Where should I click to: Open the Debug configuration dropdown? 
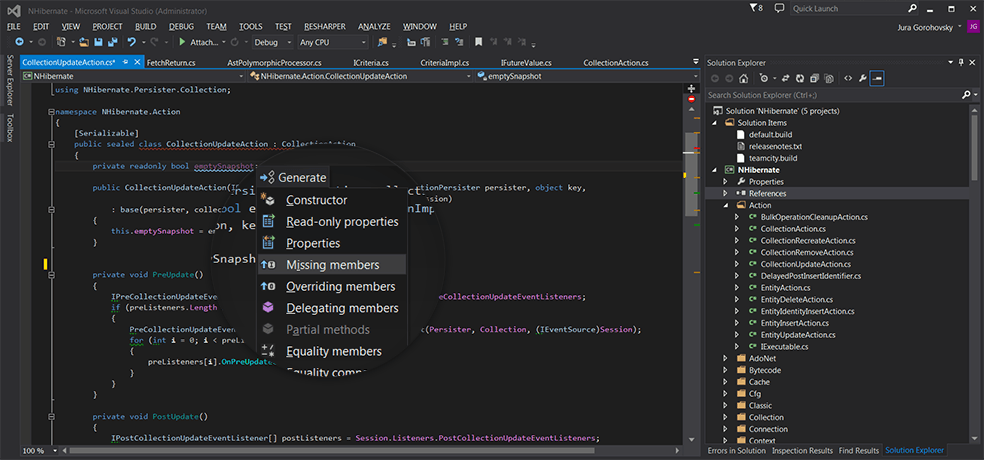(x=272, y=42)
